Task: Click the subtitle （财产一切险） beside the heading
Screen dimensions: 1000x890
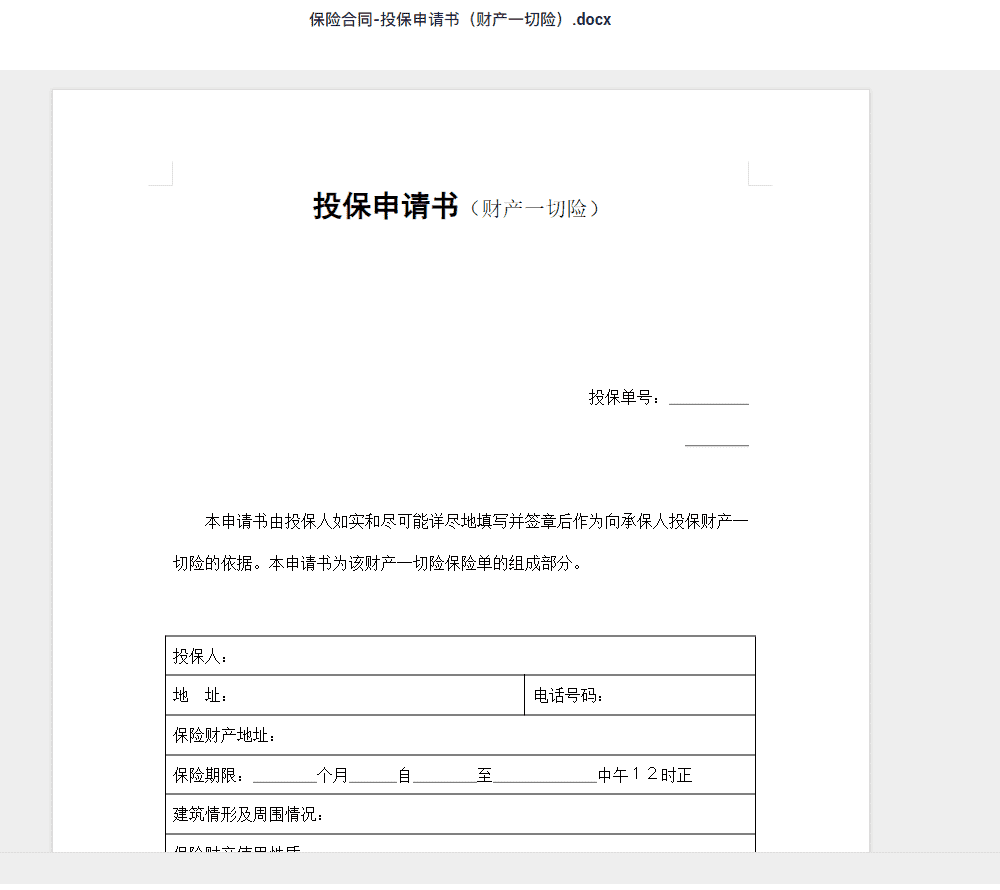Action: tap(534, 208)
